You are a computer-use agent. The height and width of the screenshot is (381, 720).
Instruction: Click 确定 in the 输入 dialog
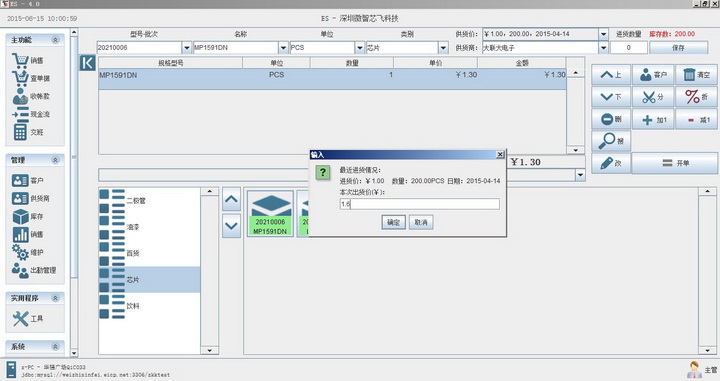tap(394, 222)
